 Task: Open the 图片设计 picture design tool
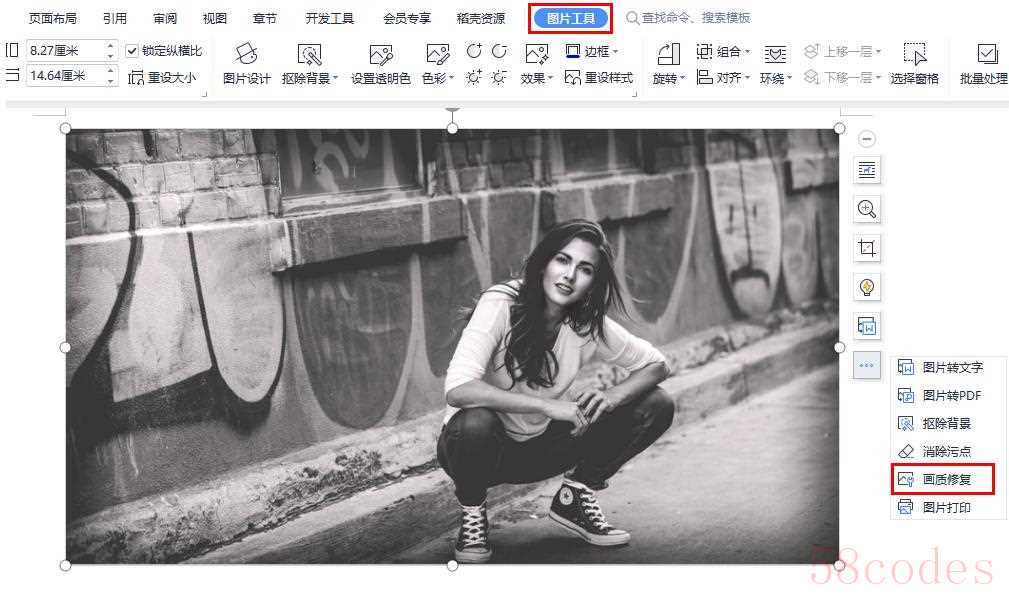pyautogui.click(x=246, y=63)
